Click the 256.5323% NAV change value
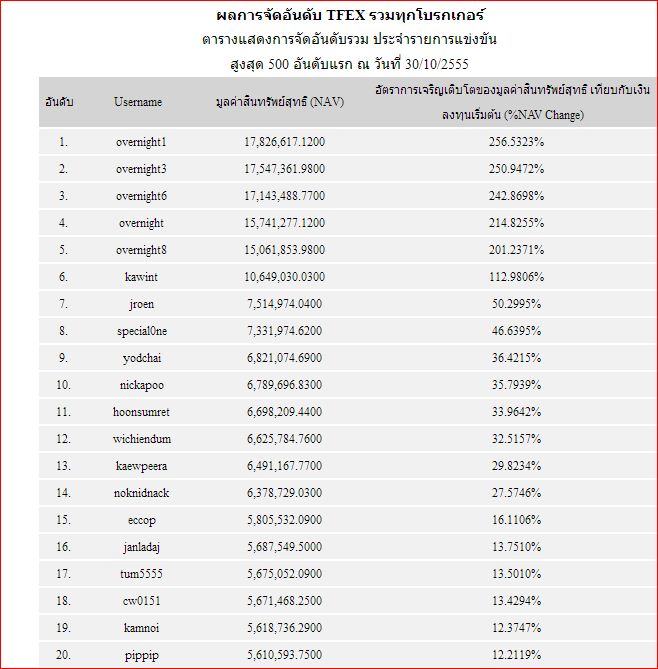This screenshot has width=658, height=669. (516, 142)
